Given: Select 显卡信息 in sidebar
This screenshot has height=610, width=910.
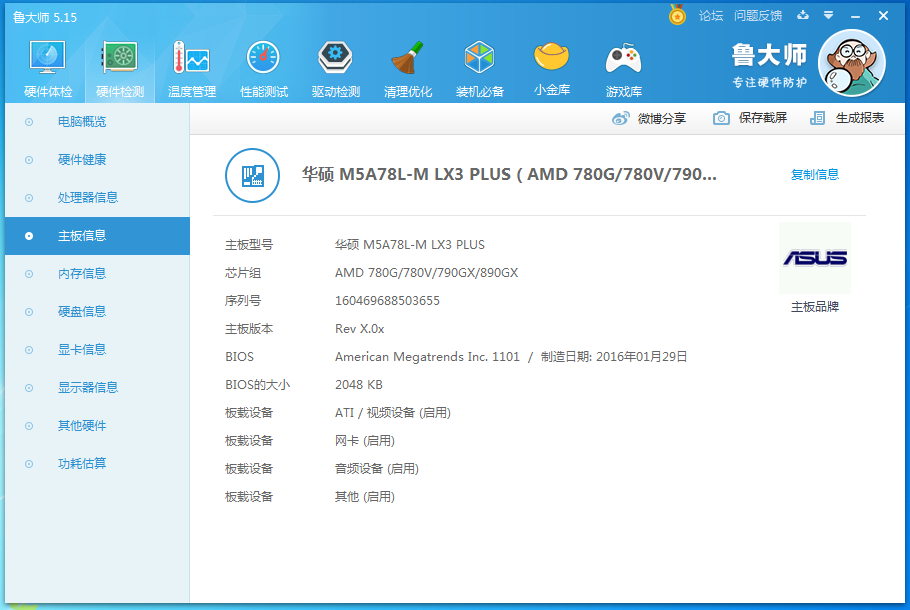Looking at the screenshot, I should pos(98,349).
